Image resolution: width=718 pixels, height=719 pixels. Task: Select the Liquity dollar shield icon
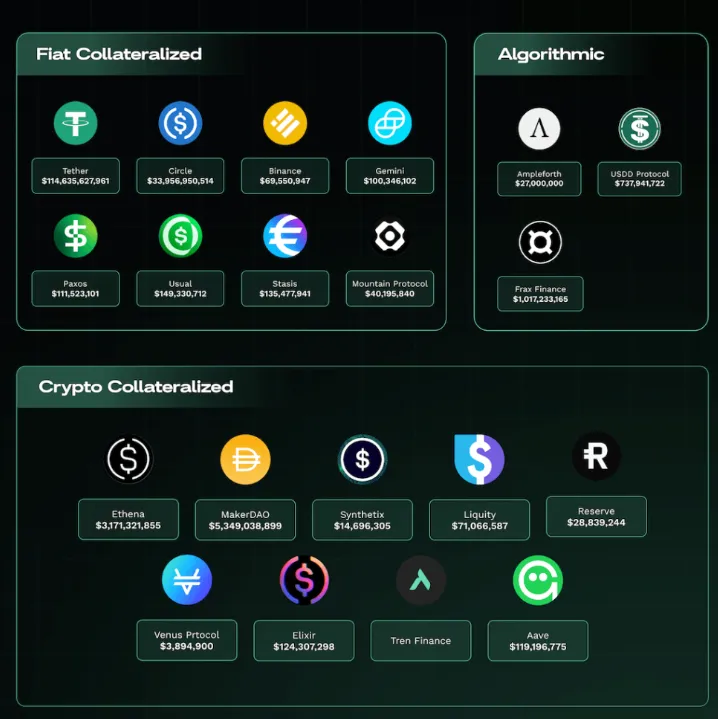(479, 459)
